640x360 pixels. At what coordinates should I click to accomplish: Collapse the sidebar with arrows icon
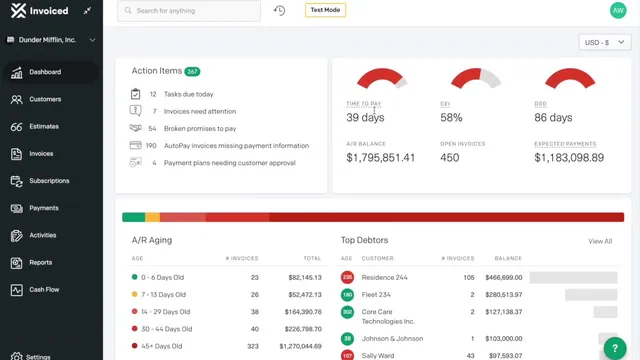pos(87,11)
